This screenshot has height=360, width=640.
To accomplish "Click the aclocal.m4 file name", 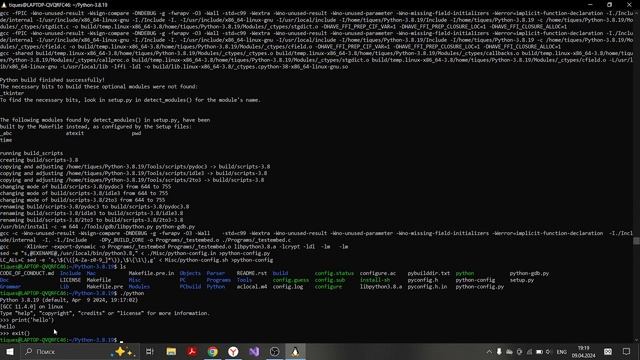I will [x=252, y=287].
